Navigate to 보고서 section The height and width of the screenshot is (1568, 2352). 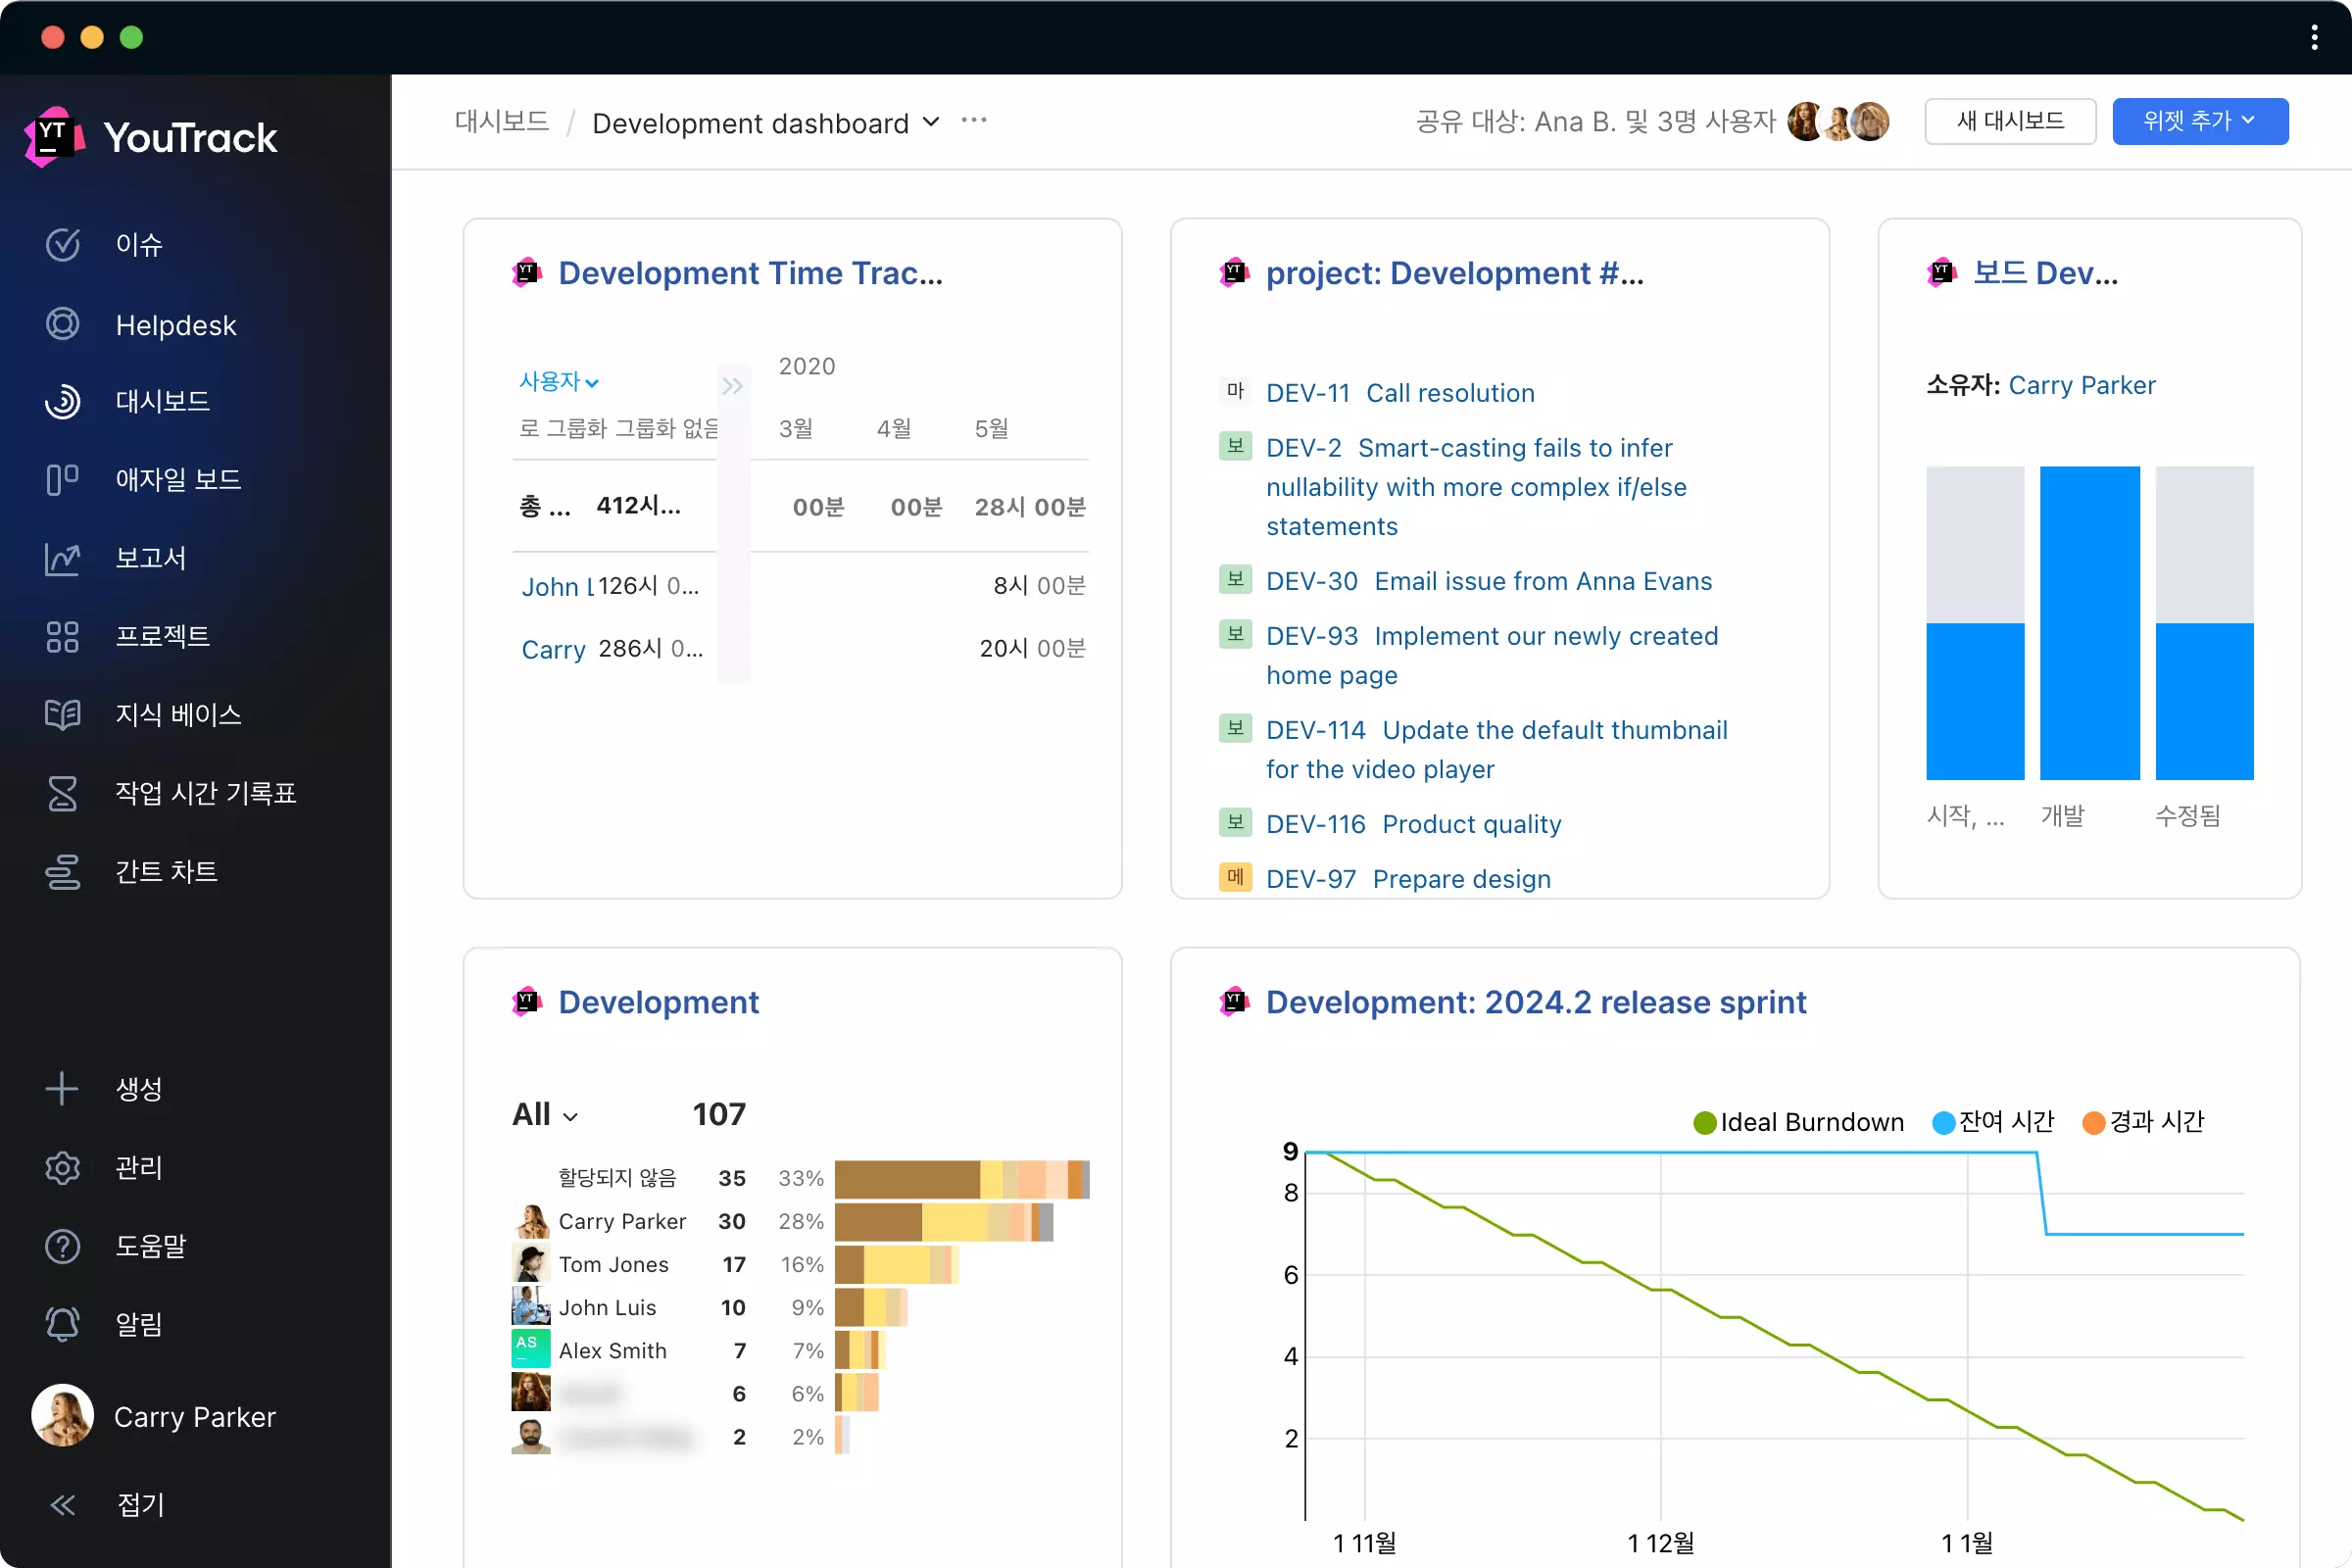coord(147,557)
